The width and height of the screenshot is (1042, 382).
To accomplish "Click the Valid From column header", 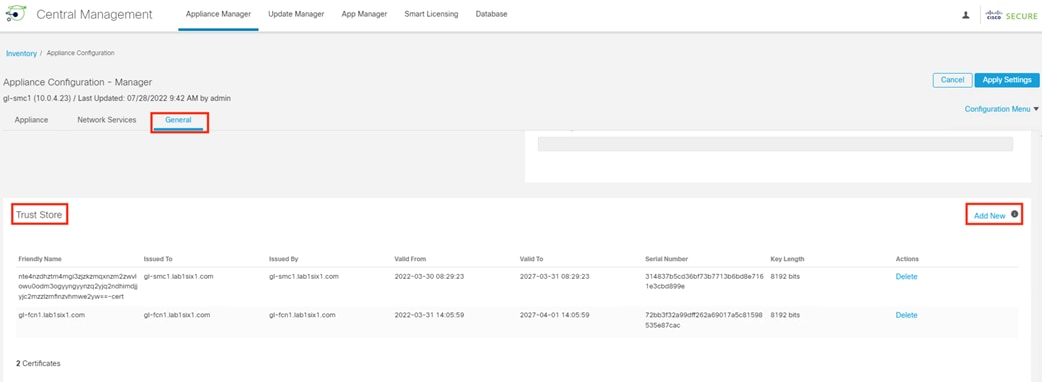I will coord(410,258).
